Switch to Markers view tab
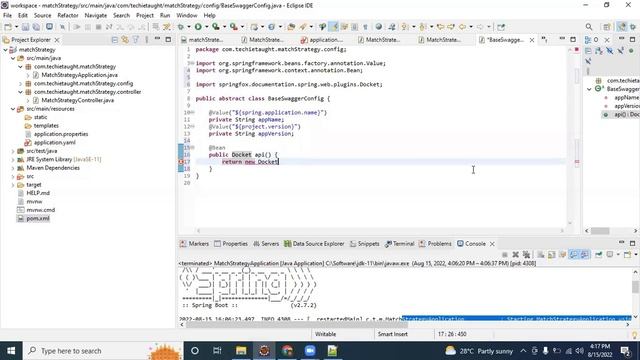 tap(194, 244)
